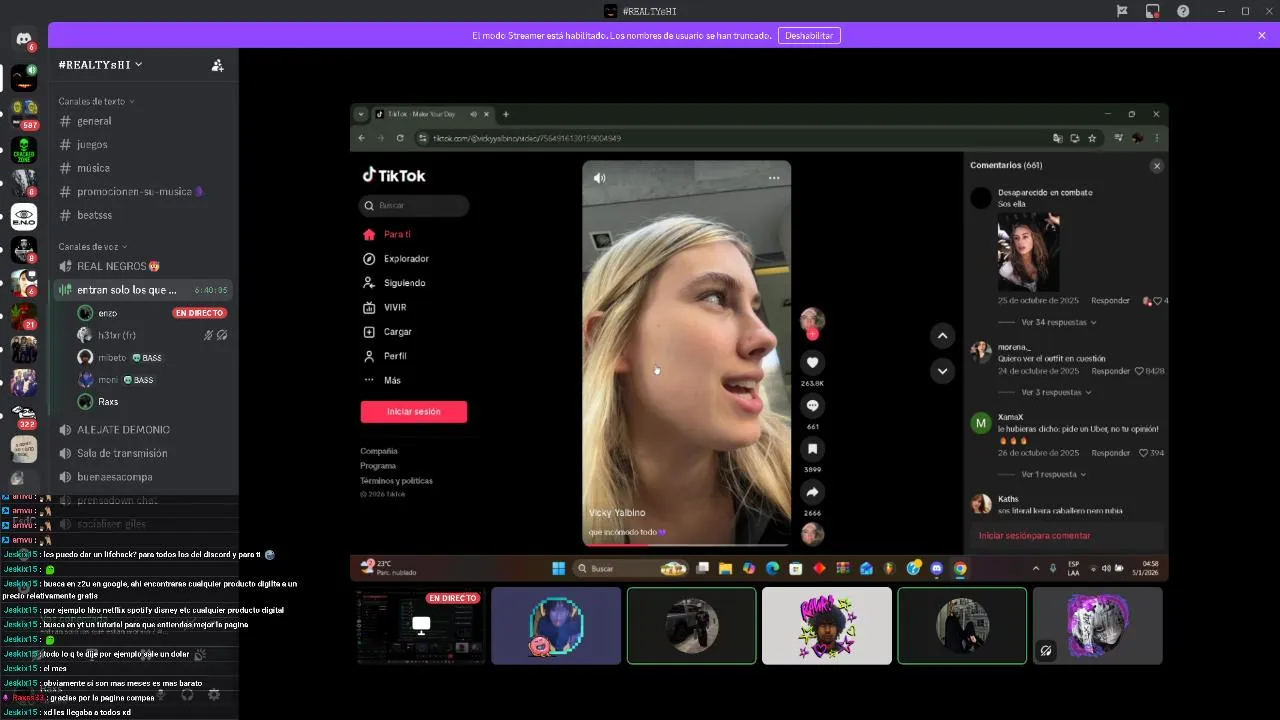Open Discord help question mark icon
Screen dimensions: 1280x720
[1183, 11]
